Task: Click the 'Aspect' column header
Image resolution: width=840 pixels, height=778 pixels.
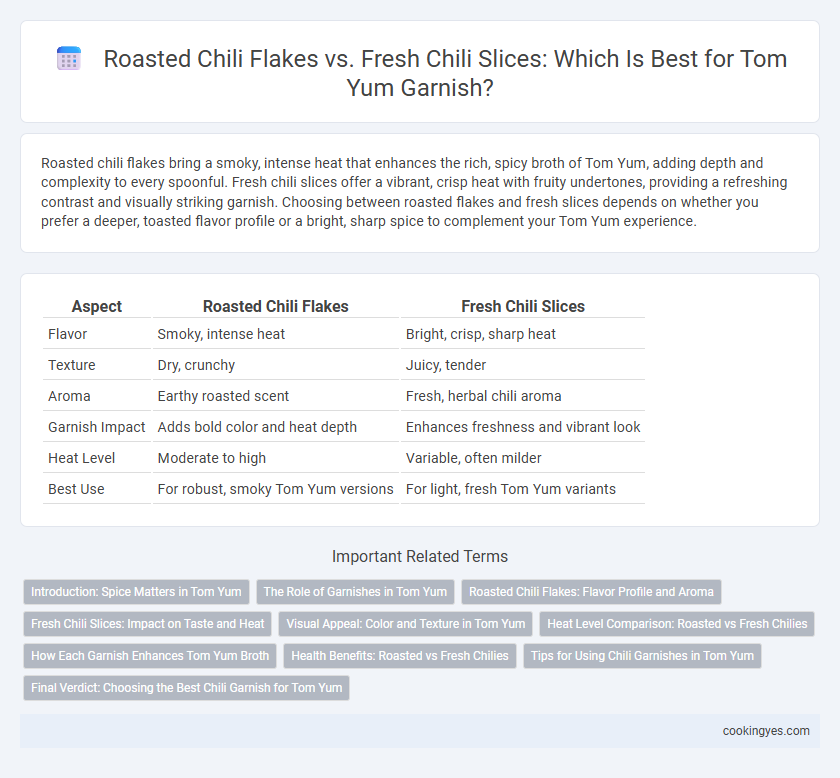Action: pyautogui.click(x=97, y=306)
